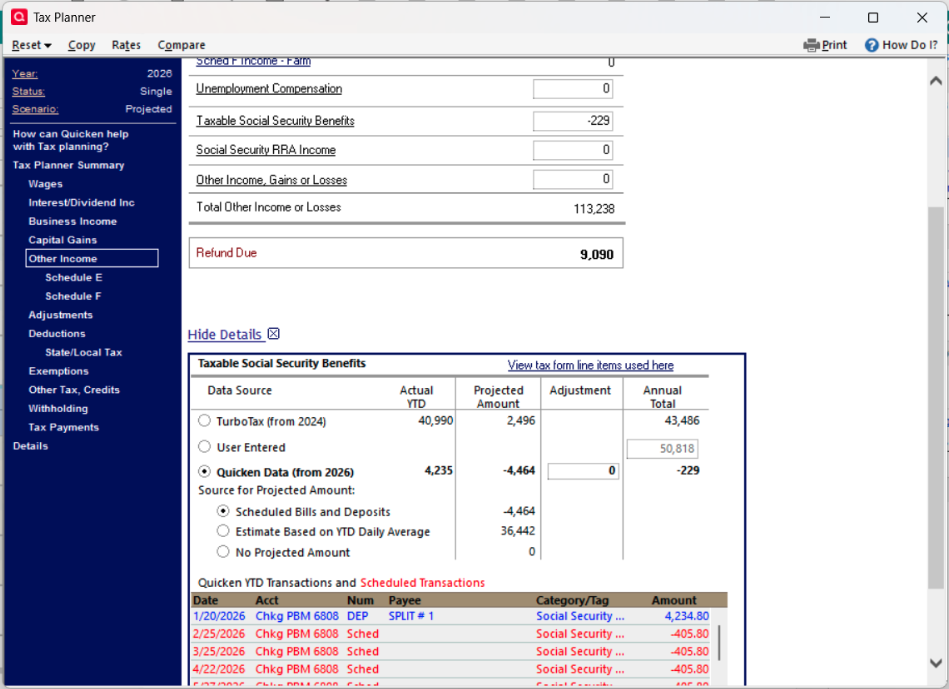Select the TurboTax (from 2024) radio button

(x=205, y=420)
